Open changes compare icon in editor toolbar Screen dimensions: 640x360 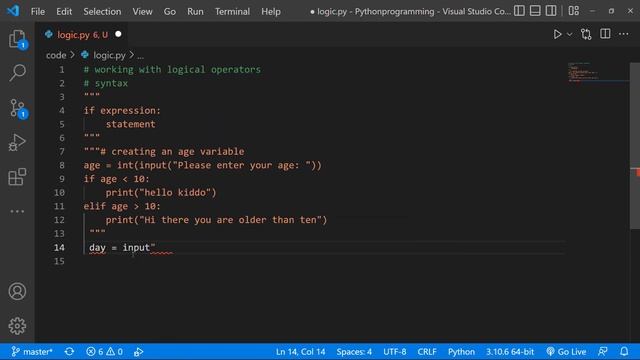[x=586, y=34]
